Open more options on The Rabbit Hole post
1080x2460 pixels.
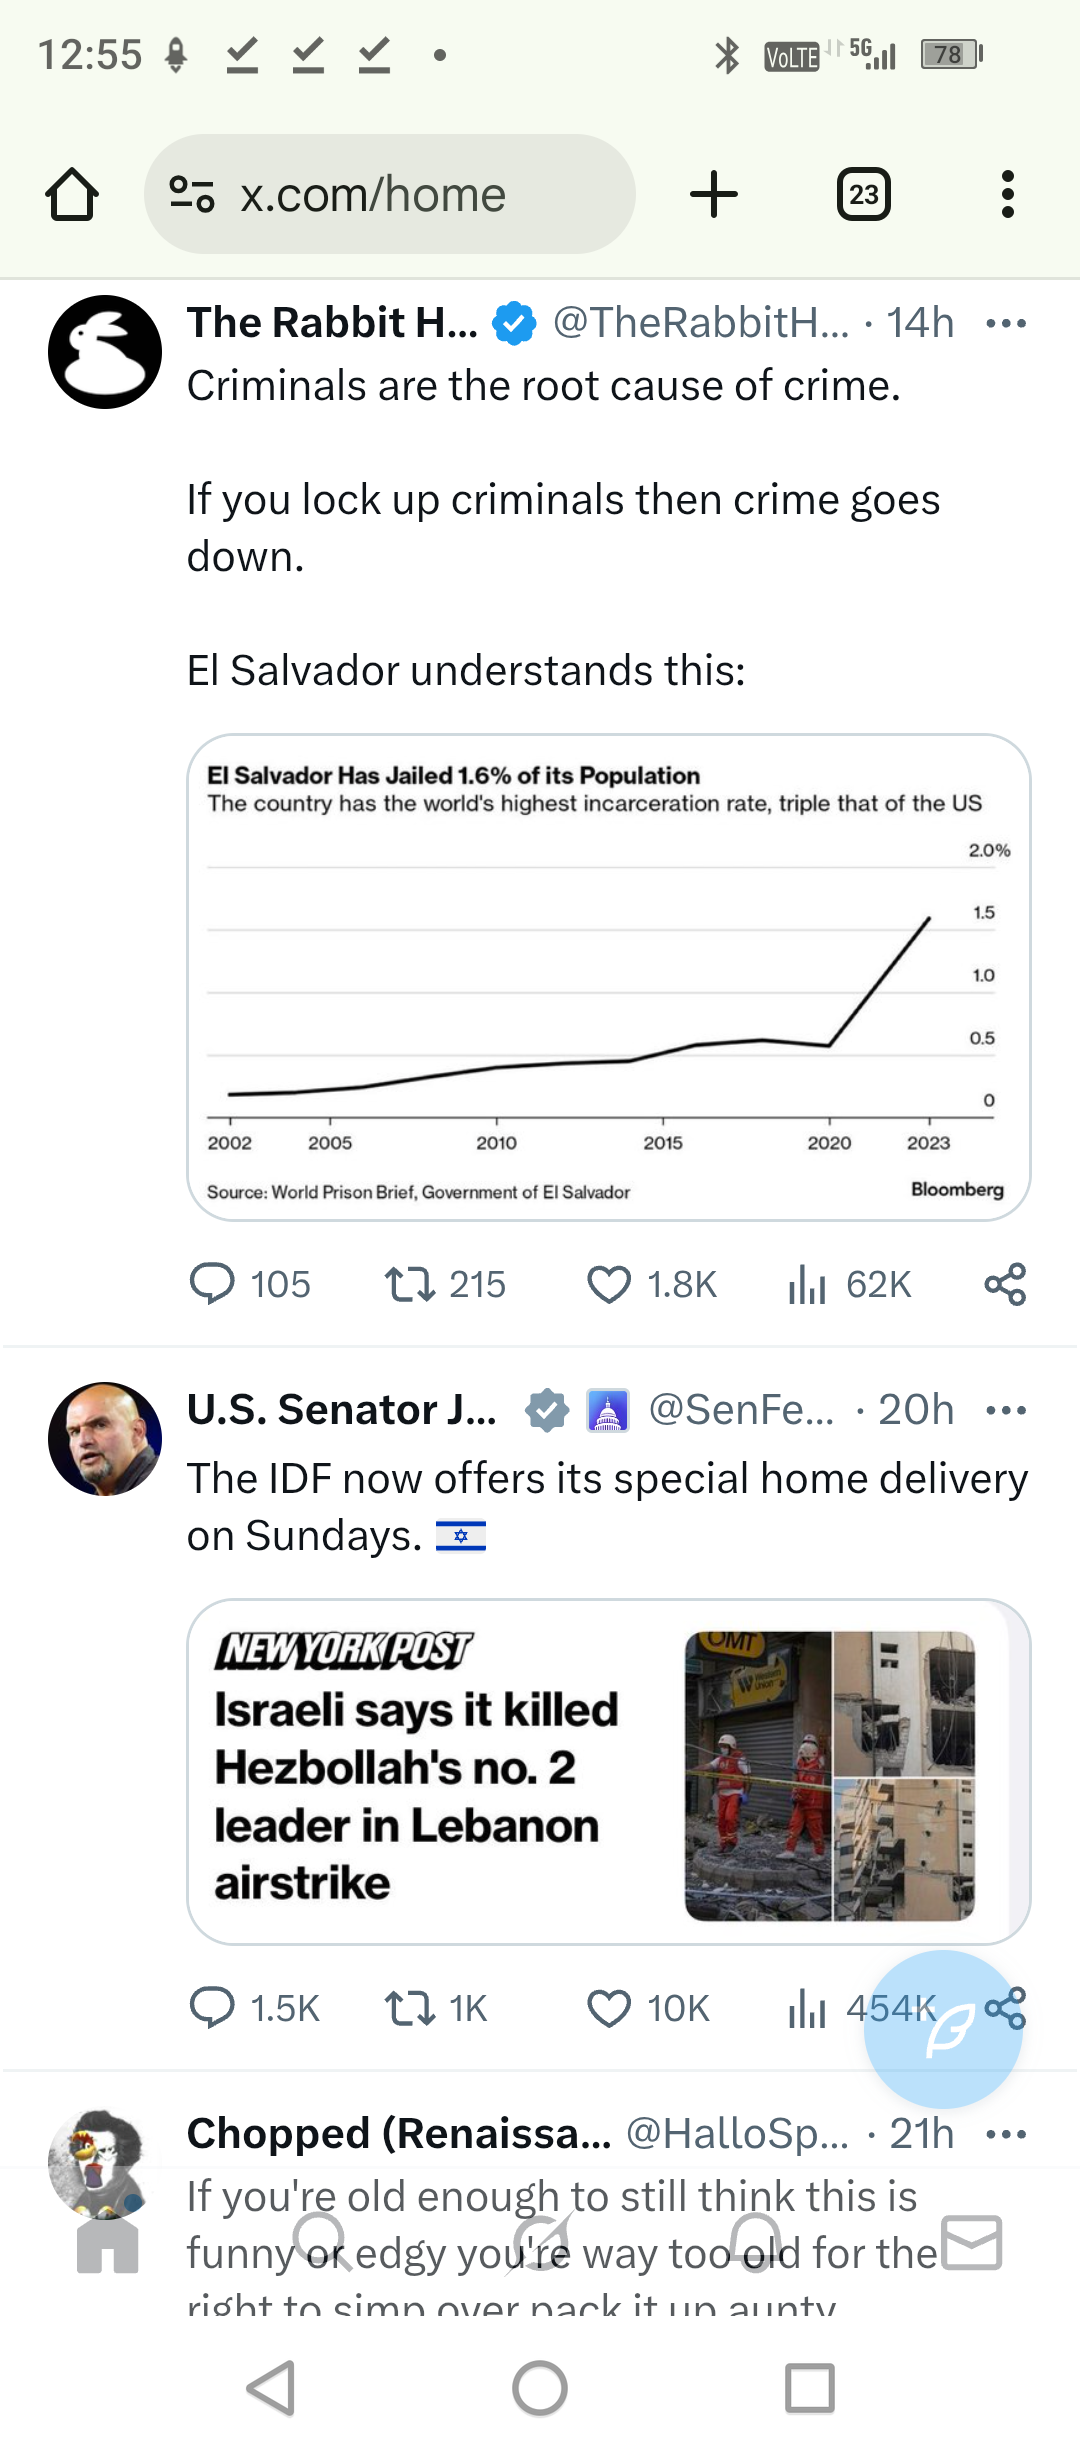1005,324
